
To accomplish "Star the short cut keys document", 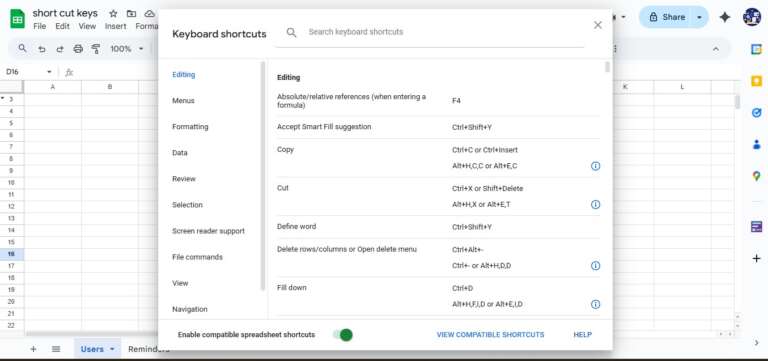I will pos(113,13).
